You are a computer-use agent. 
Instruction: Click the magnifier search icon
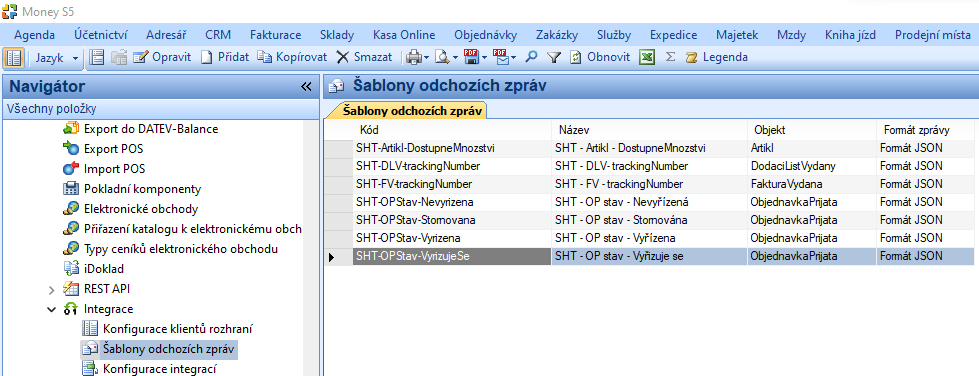(531, 57)
